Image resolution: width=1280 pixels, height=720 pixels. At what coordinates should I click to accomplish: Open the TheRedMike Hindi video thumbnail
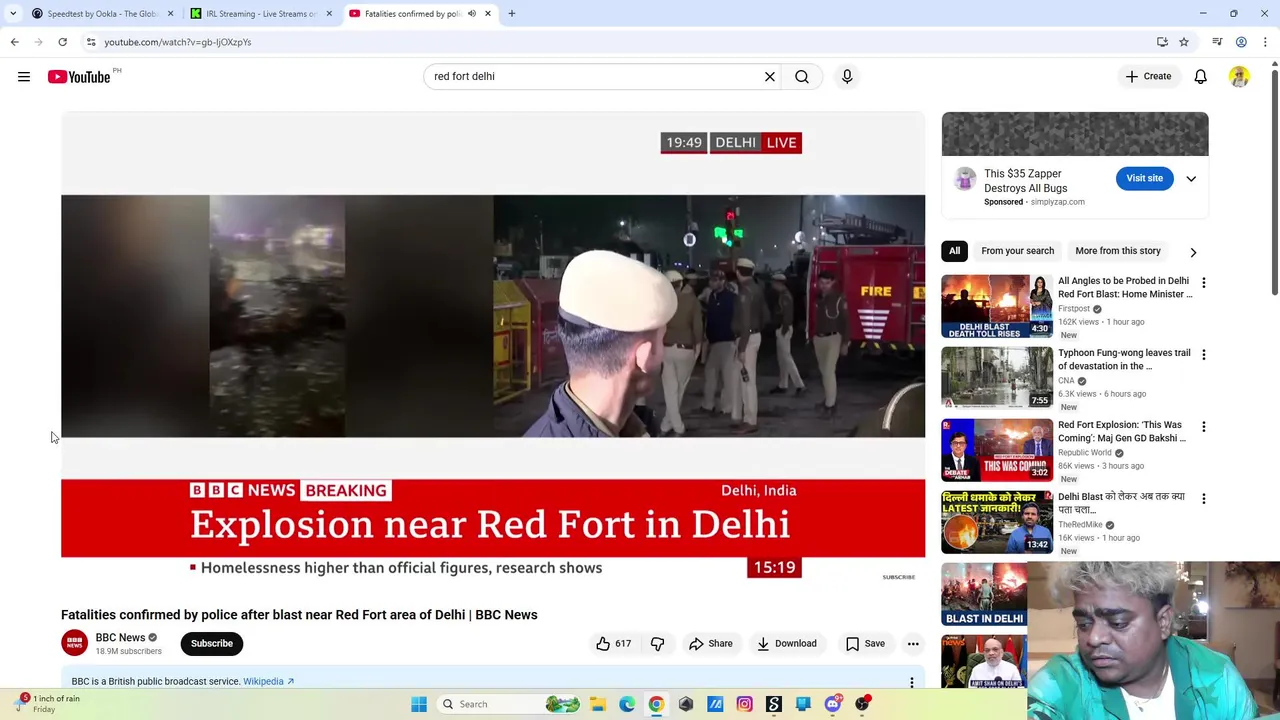click(x=996, y=522)
